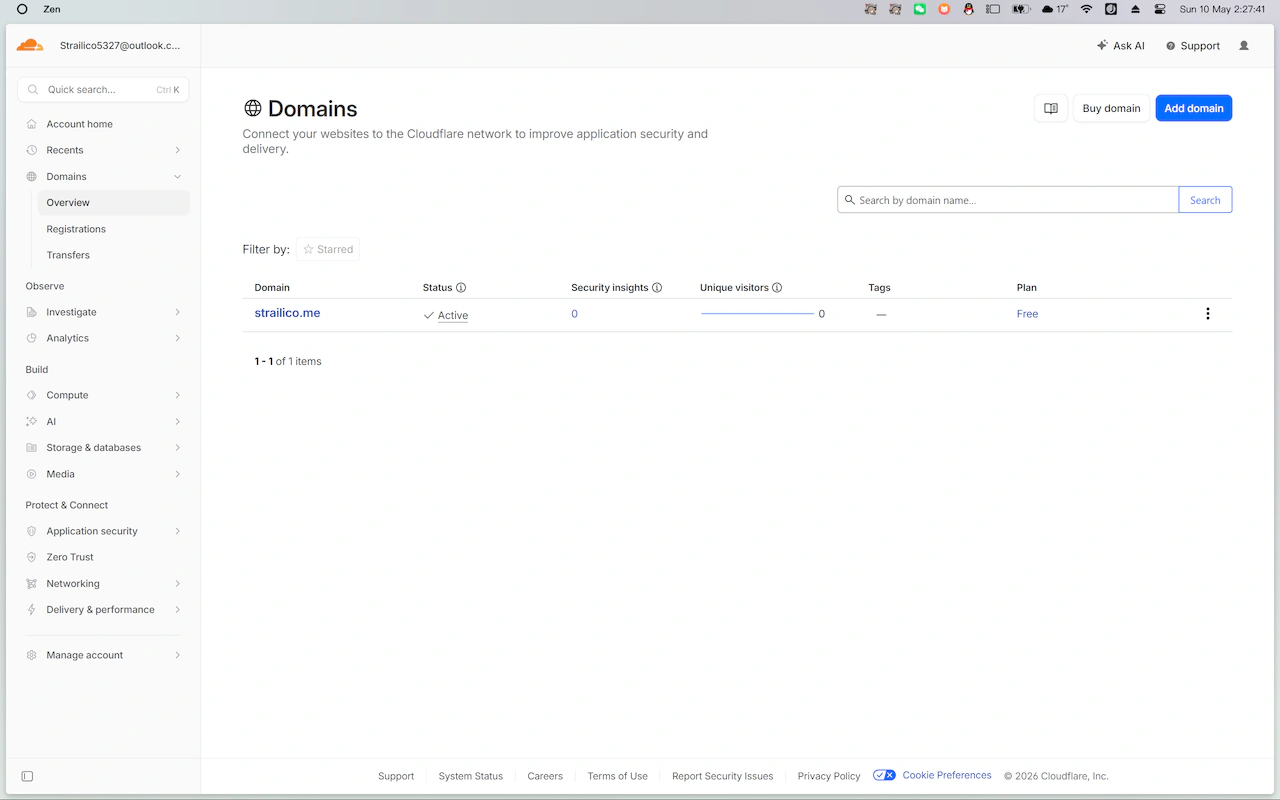The height and width of the screenshot is (800, 1280).
Task: Click the Support question mark icon
Action: tap(1170, 46)
